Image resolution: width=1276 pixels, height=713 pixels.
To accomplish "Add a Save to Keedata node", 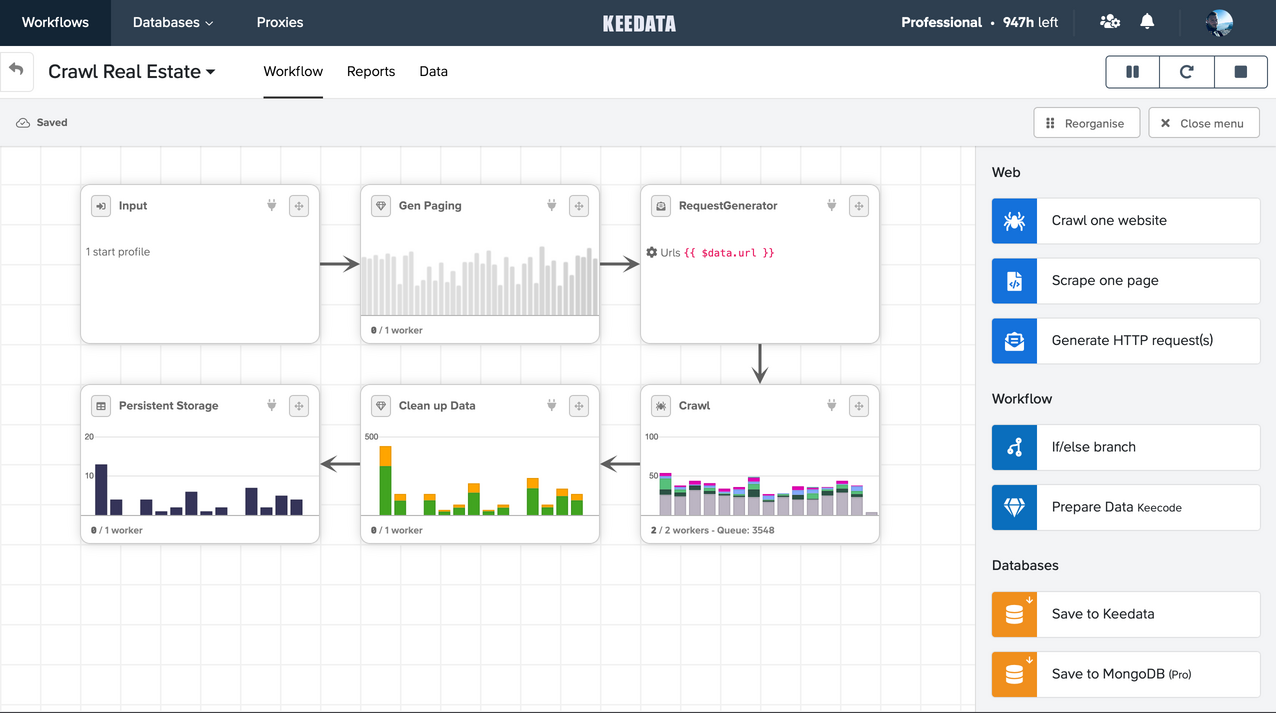I will tap(1126, 614).
